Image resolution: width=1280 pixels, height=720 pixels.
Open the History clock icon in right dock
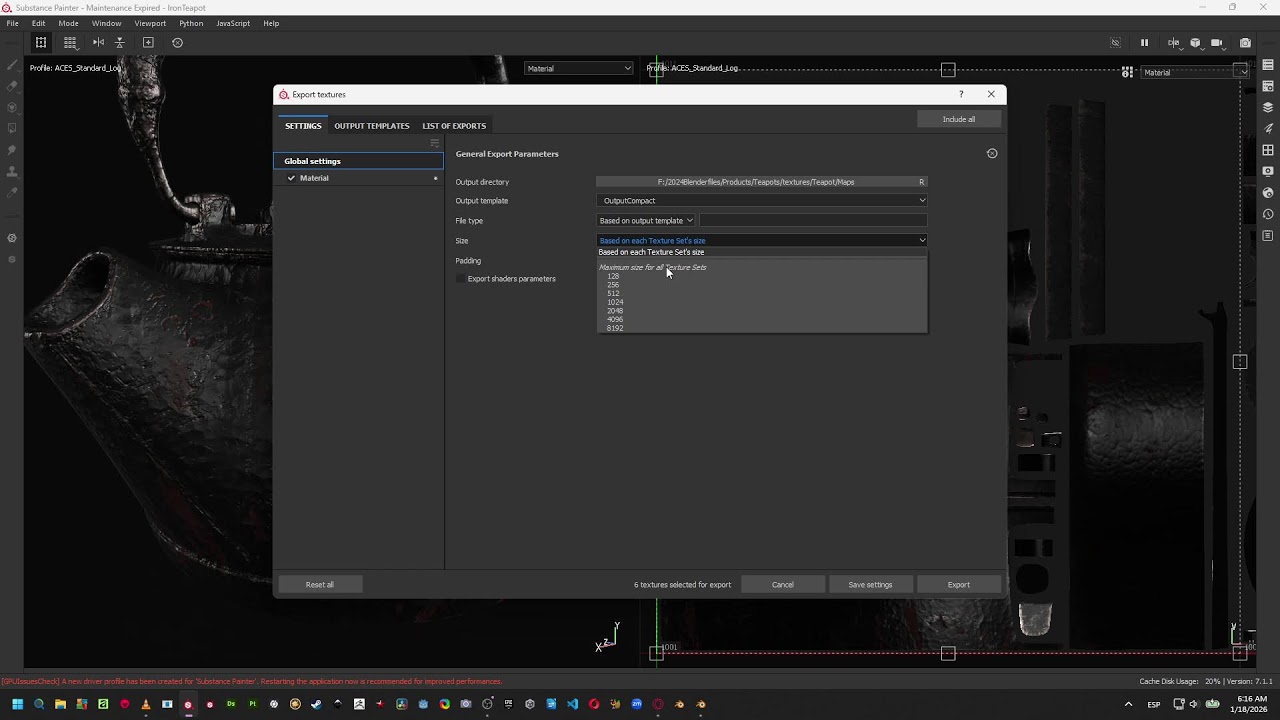click(1268, 214)
